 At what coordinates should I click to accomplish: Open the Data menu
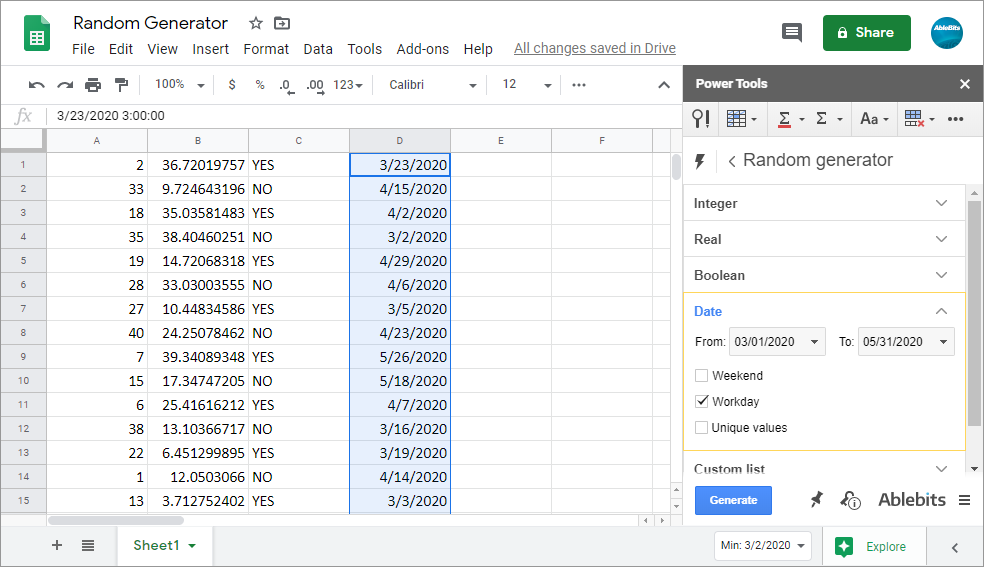[x=318, y=49]
